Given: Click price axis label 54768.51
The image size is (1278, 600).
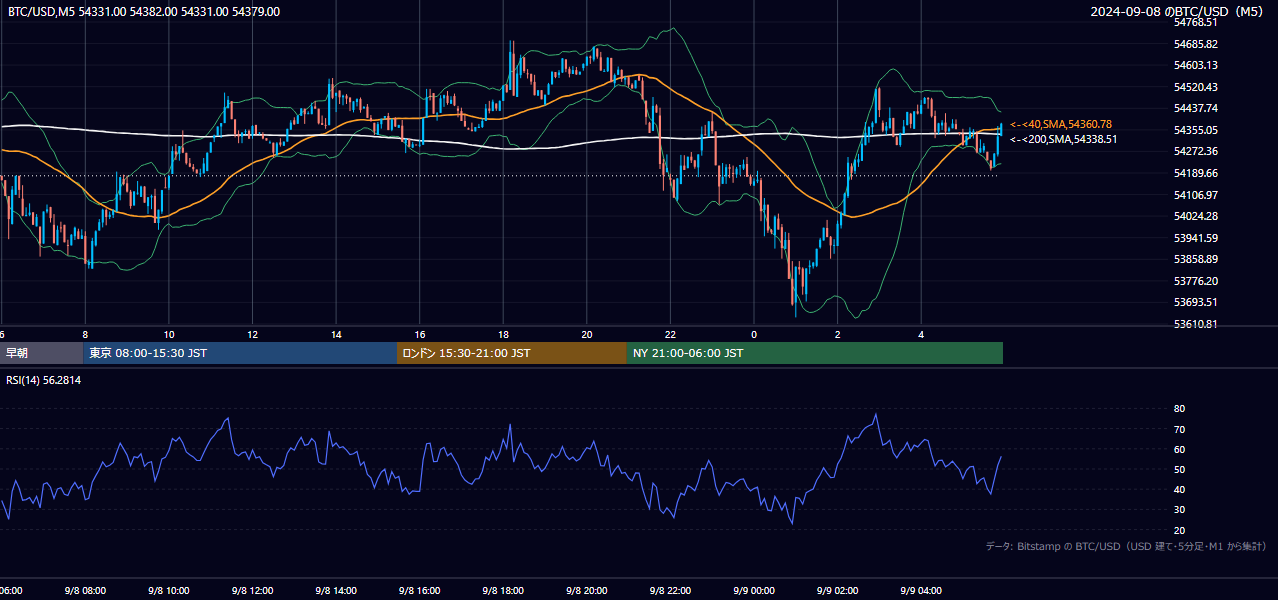Looking at the screenshot, I should tap(1196, 22).
